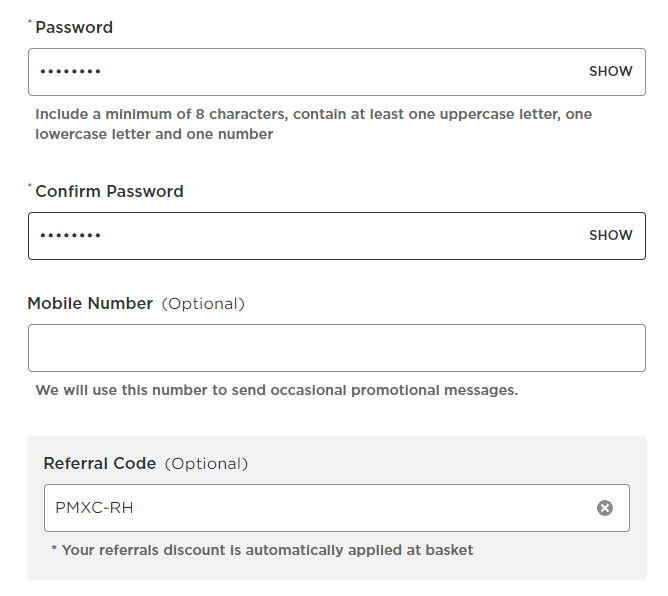Click the "Referral Code" label
Viewport: 668px width, 596px height.
[100, 464]
